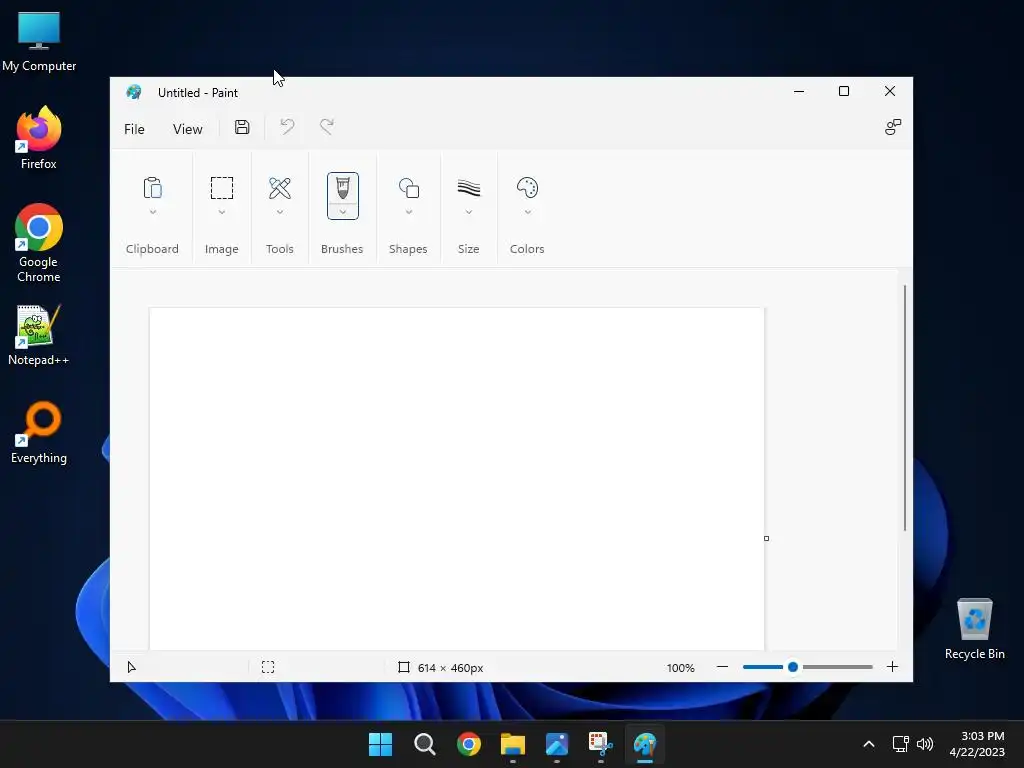Click the selection size icon in status bar

pyautogui.click(x=268, y=667)
